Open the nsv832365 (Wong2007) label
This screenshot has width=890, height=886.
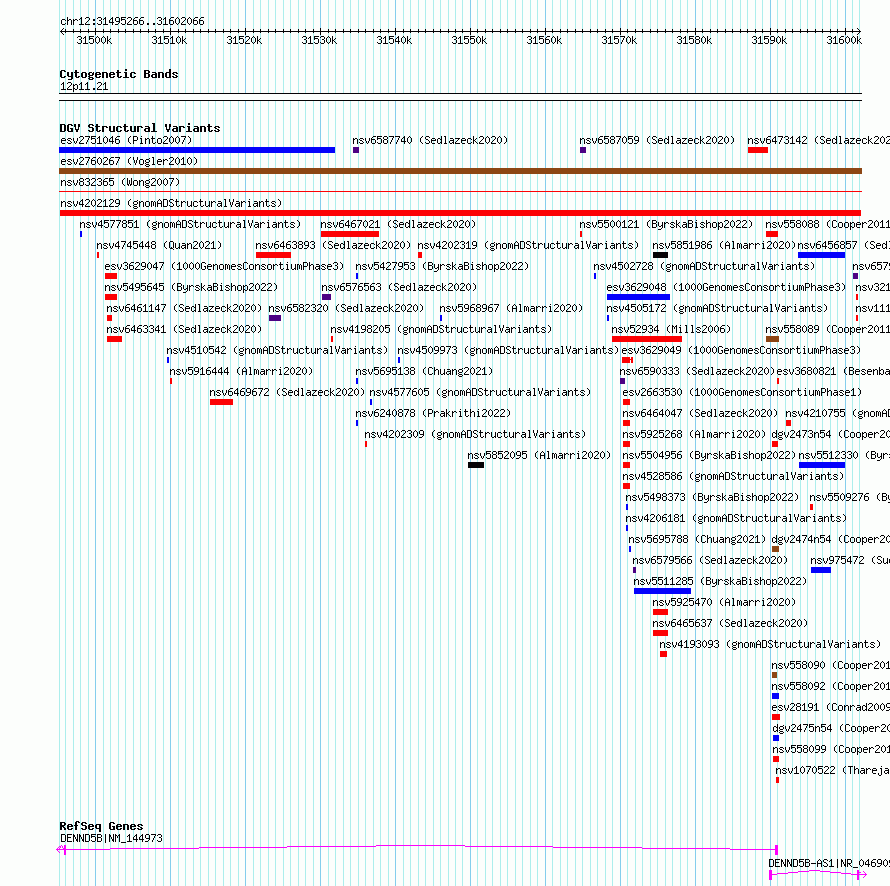pos(120,182)
